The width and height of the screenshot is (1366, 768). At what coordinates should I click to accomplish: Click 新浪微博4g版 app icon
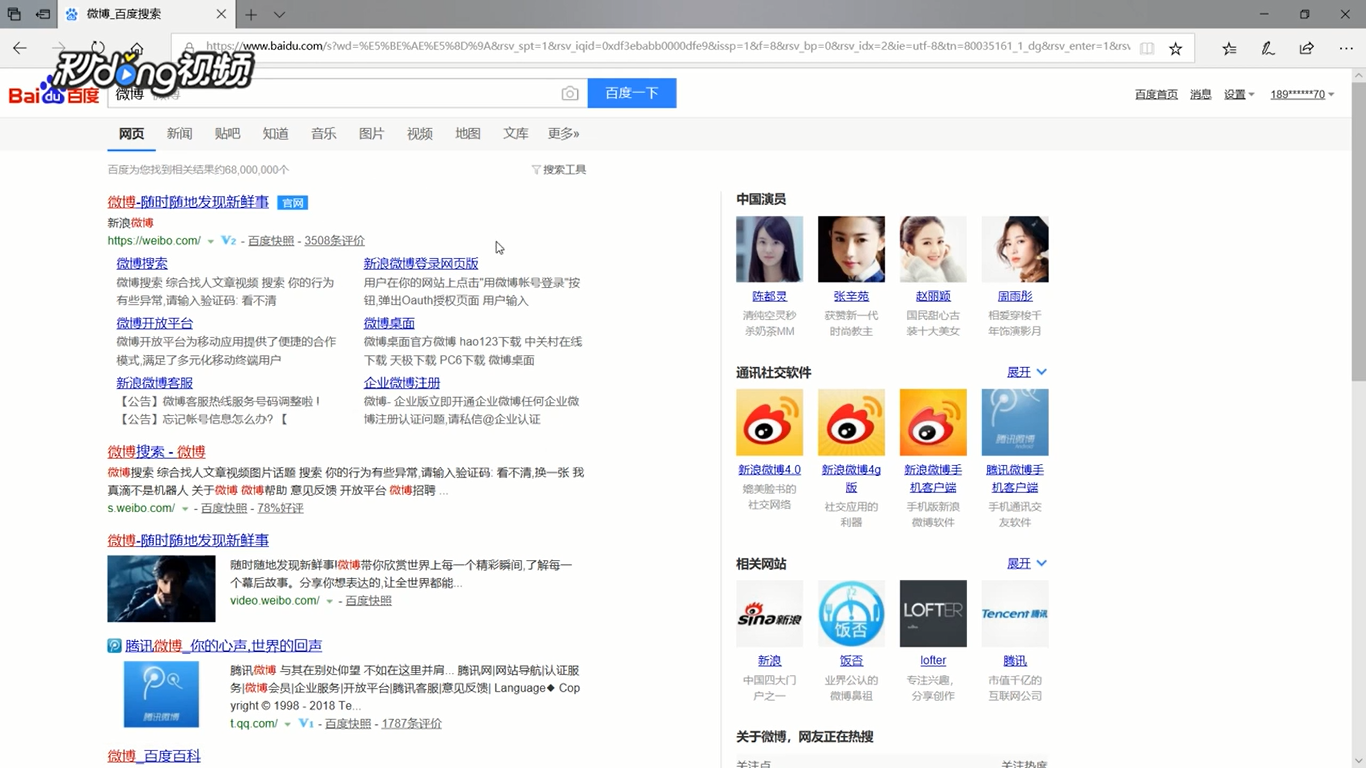click(851, 422)
